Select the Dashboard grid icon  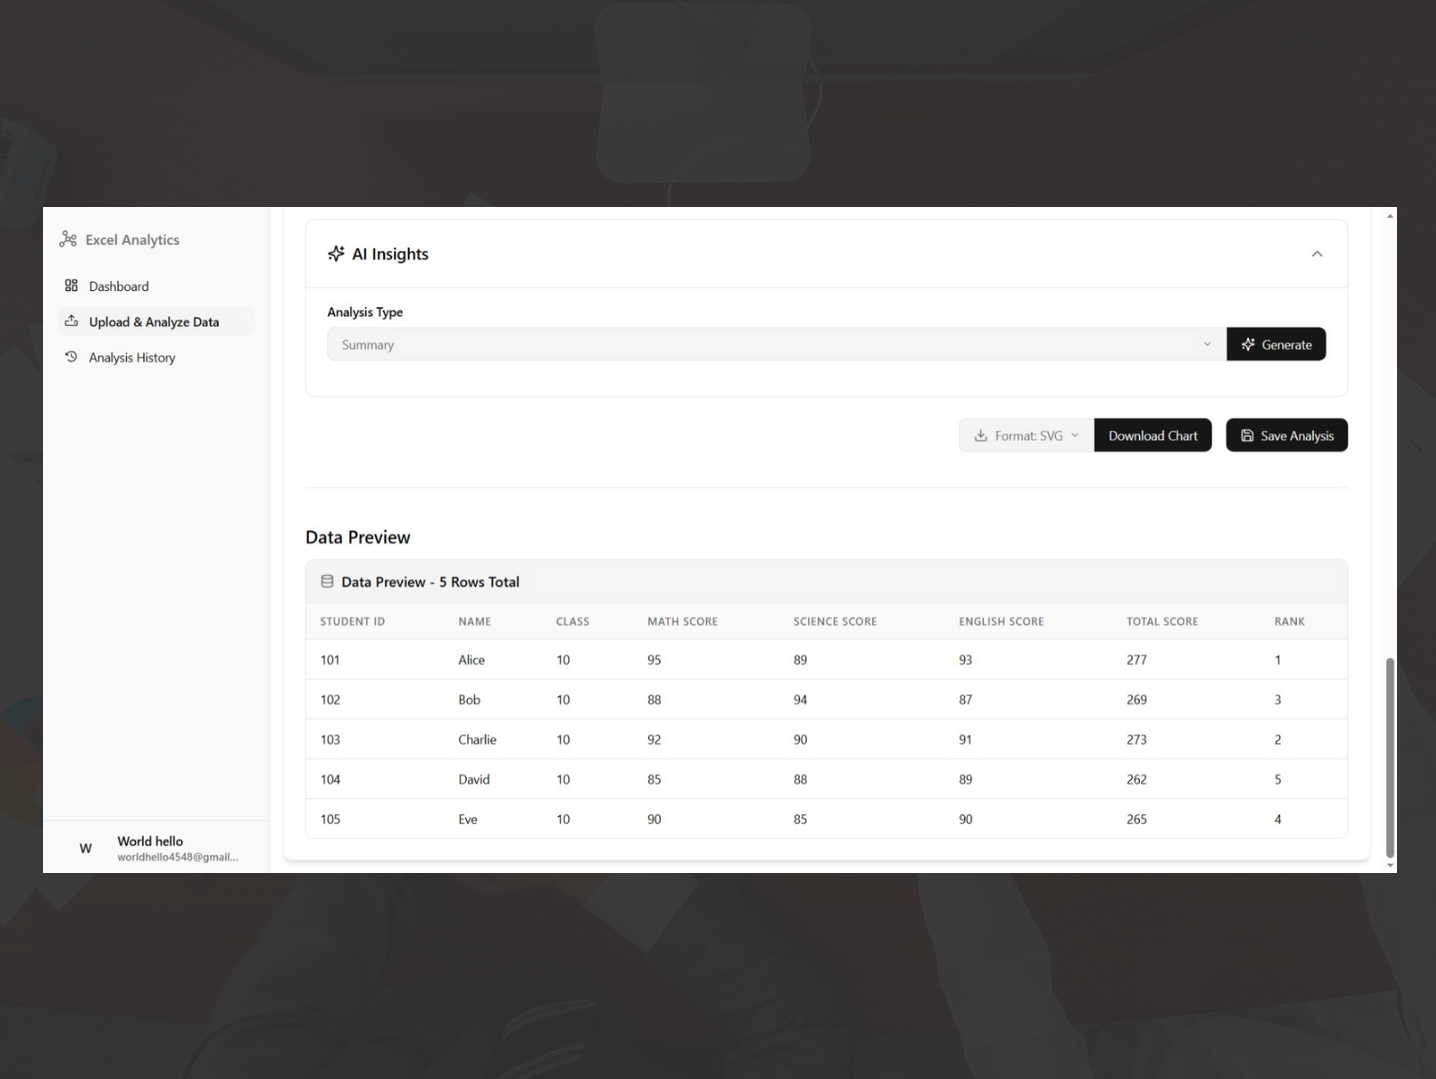click(70, 285)
